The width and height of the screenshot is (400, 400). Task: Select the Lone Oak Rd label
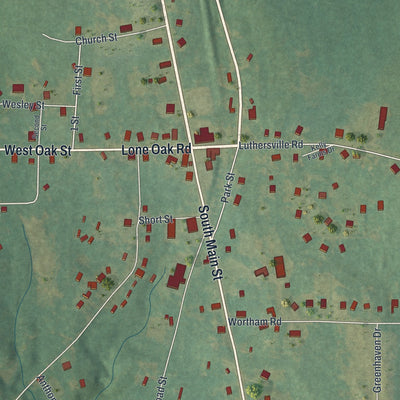[x=156, y=150]
